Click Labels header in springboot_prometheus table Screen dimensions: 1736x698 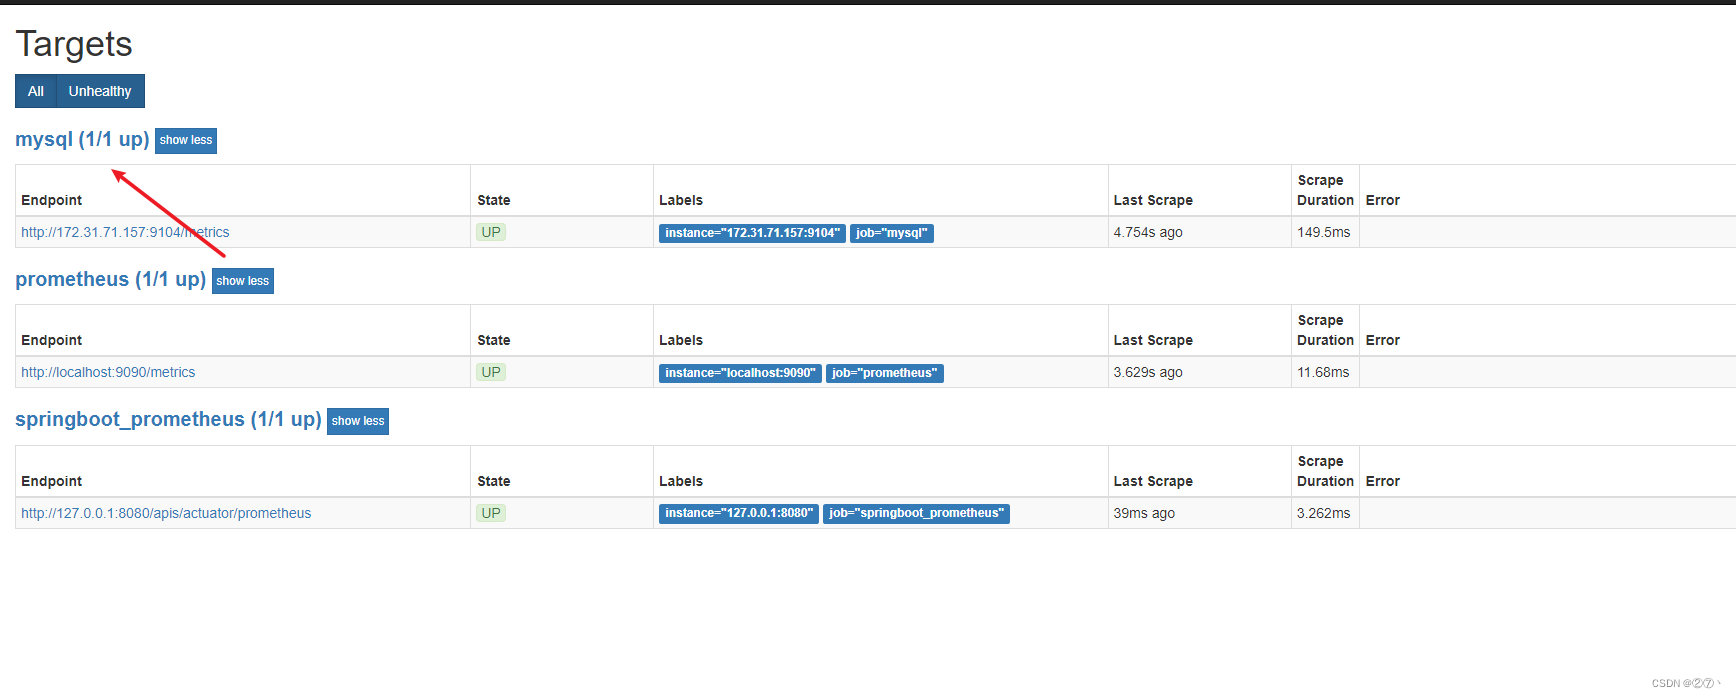tap(681, 481)
